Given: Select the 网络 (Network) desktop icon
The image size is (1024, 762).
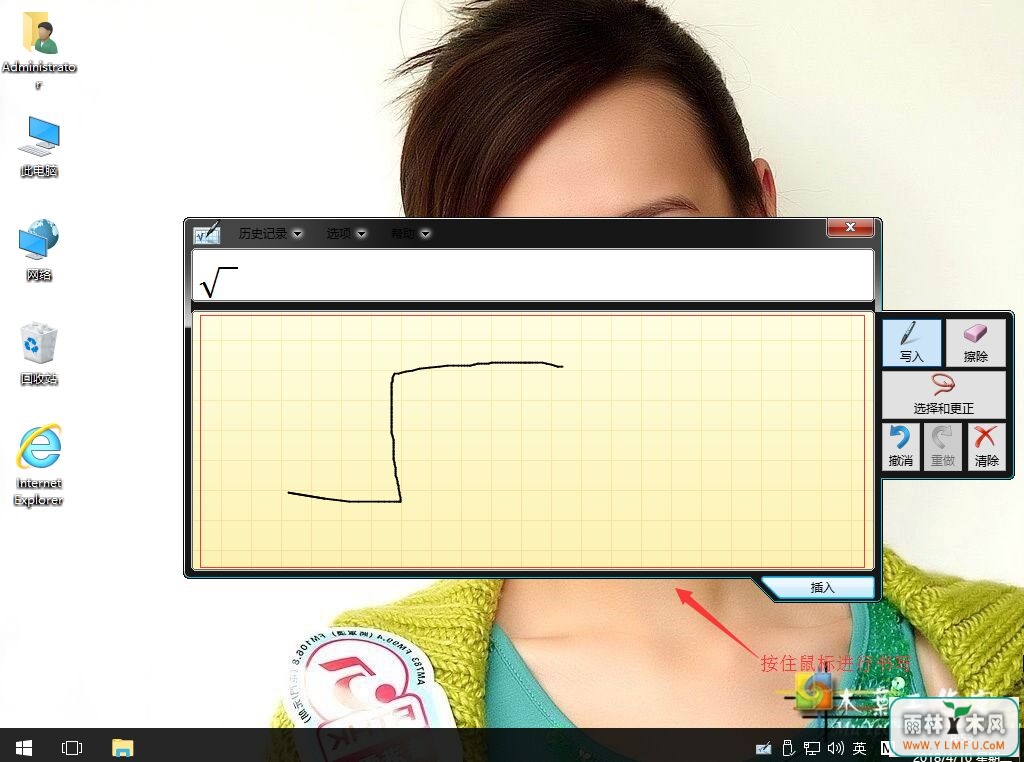Looking at the screenshot, I should (39, 251).
